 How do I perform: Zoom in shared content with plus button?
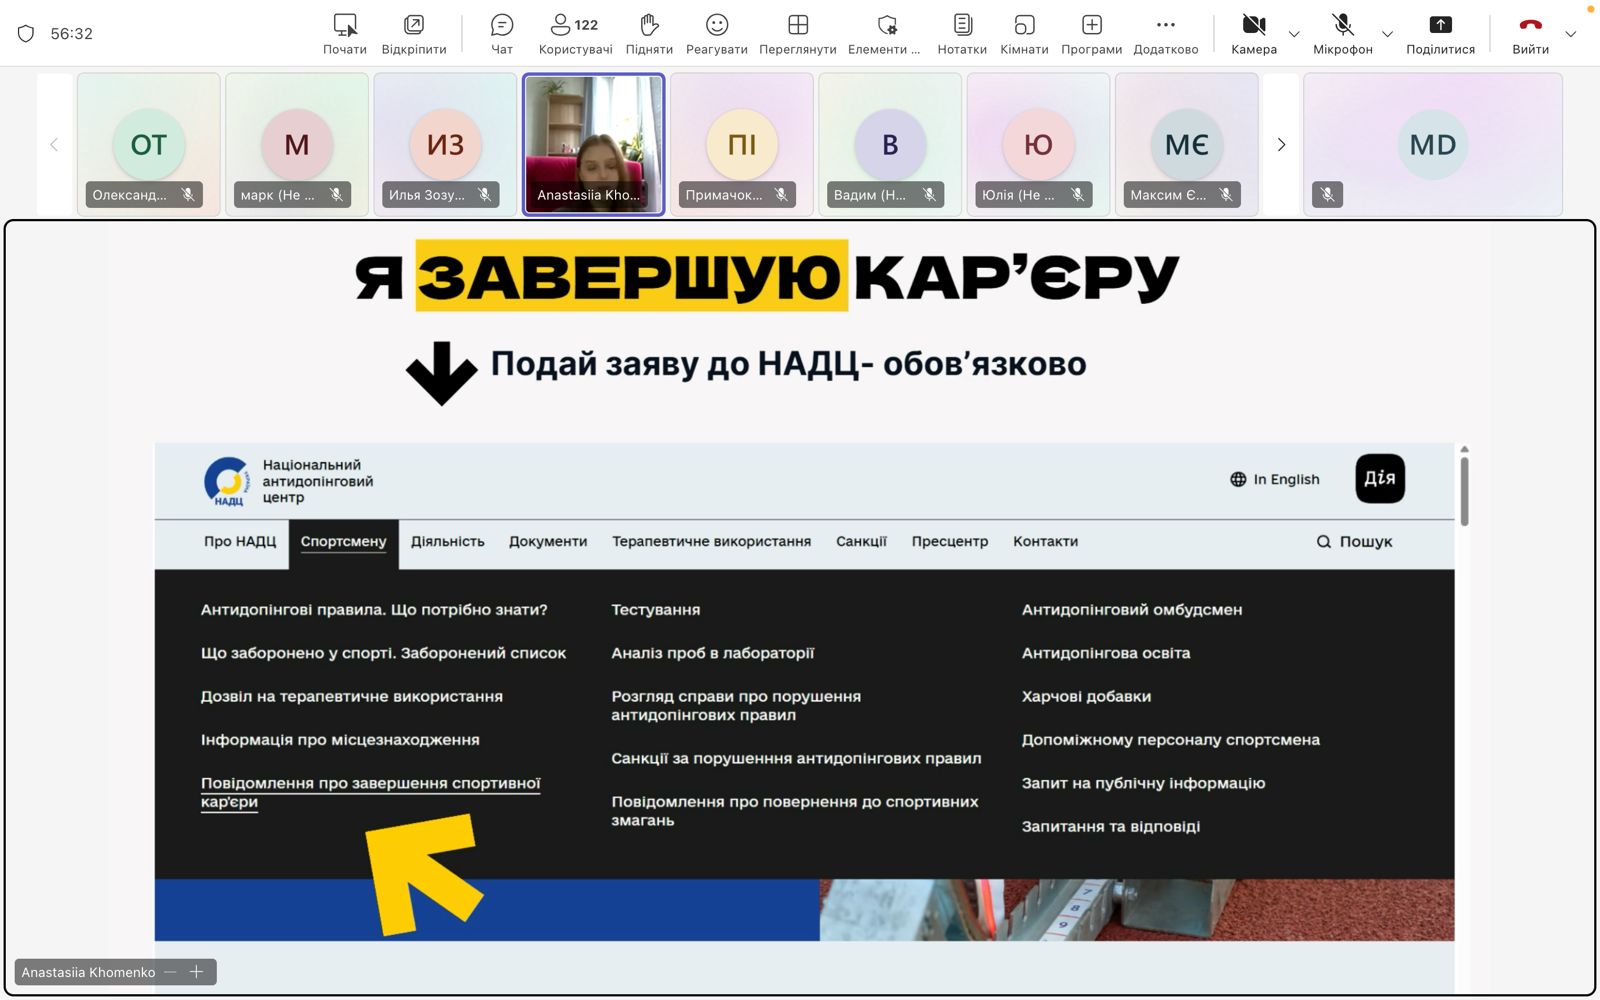[197, 972]
